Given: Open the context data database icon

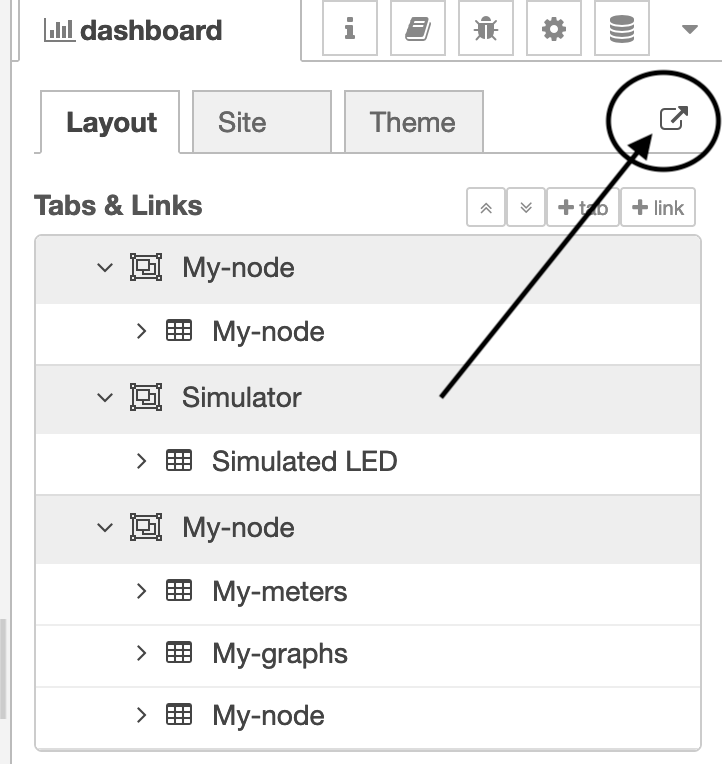Looking at the screenshot, I should click(x=622, y=28).
